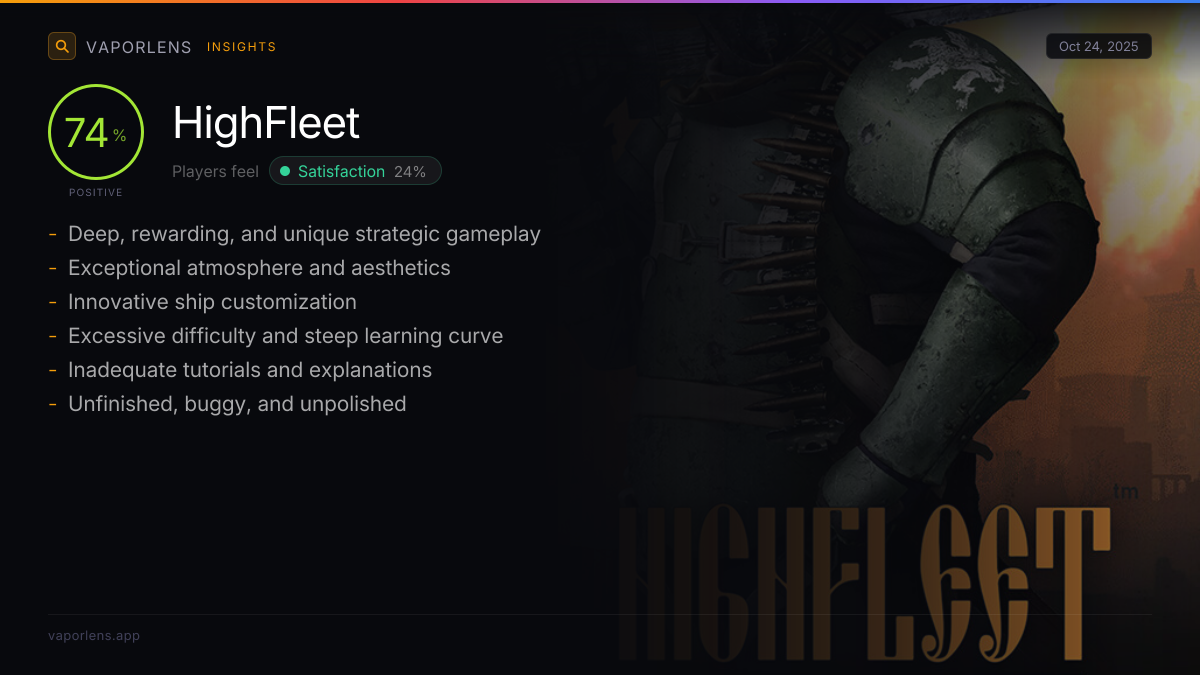Select 'Inadequate tutorials and explanations' bullet
The image size is (1200, 675).
[x=250, y=370]
